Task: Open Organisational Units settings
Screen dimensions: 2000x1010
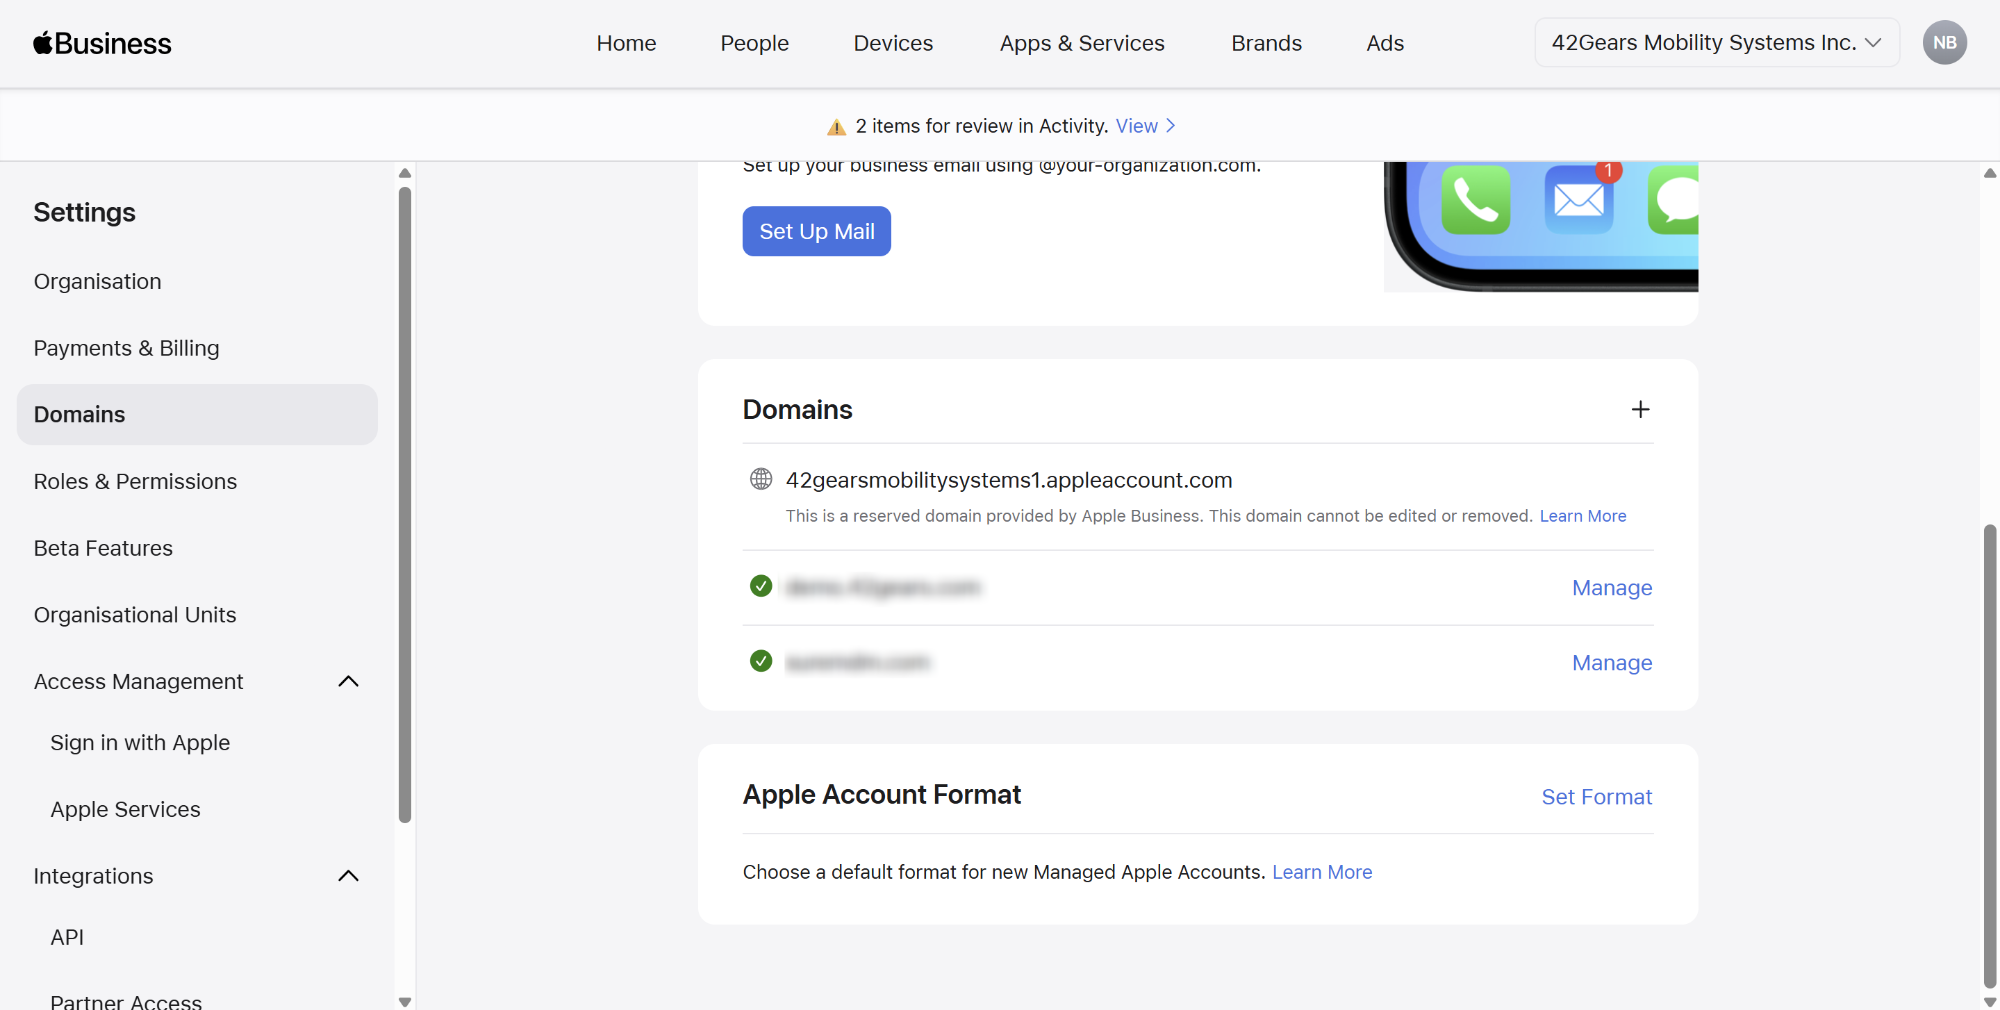Action: tap(197, 615)
